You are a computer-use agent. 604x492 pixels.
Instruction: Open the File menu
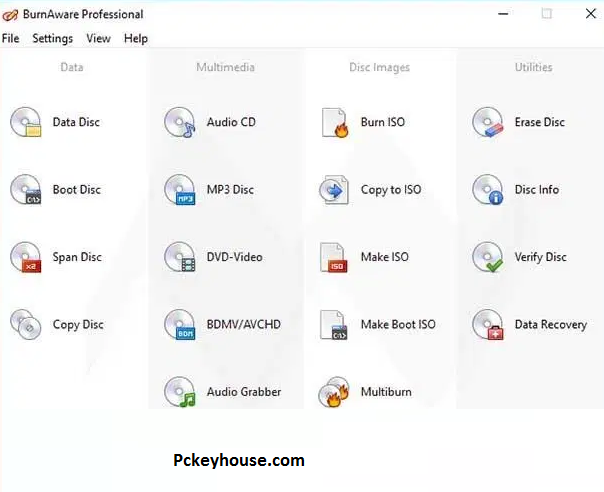click(10, 39)
